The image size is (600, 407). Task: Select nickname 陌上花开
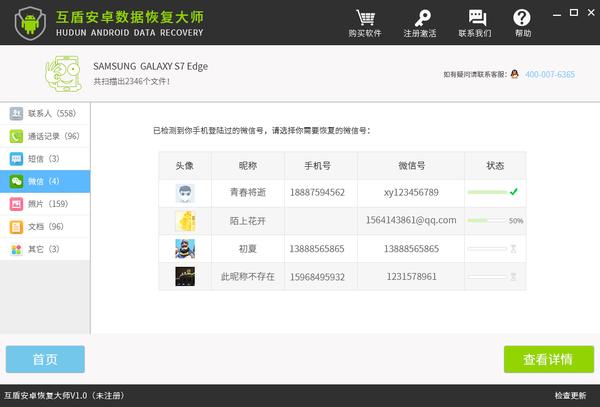click(248, 221)
